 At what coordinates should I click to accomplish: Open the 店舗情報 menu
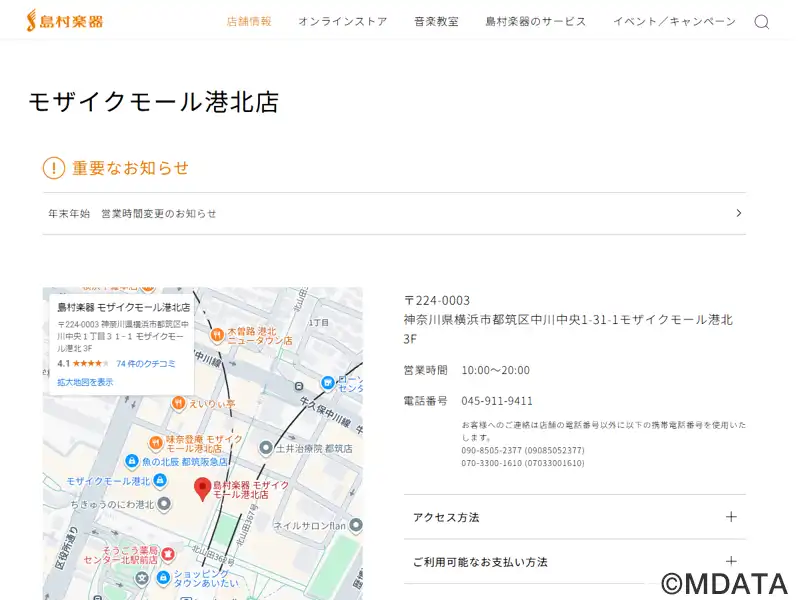pos(249,21)
